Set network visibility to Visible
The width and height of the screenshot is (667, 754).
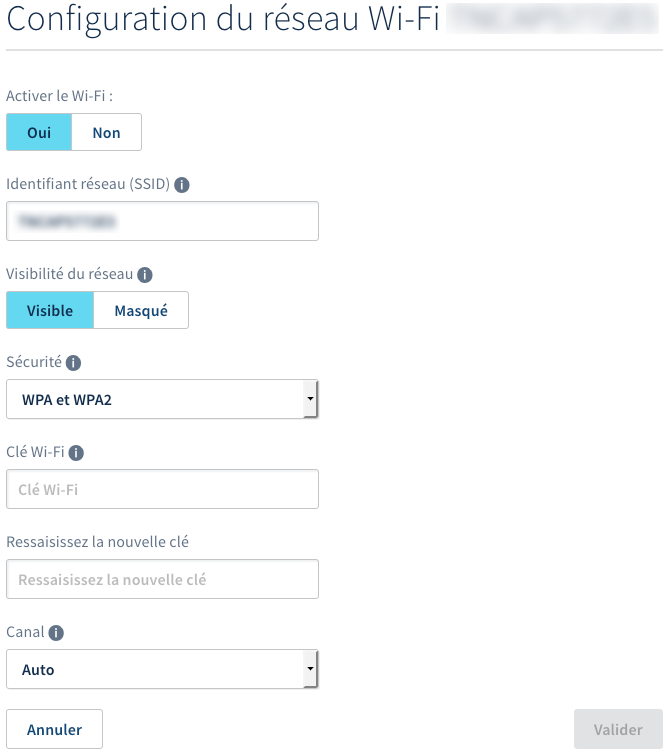(50, 310)
